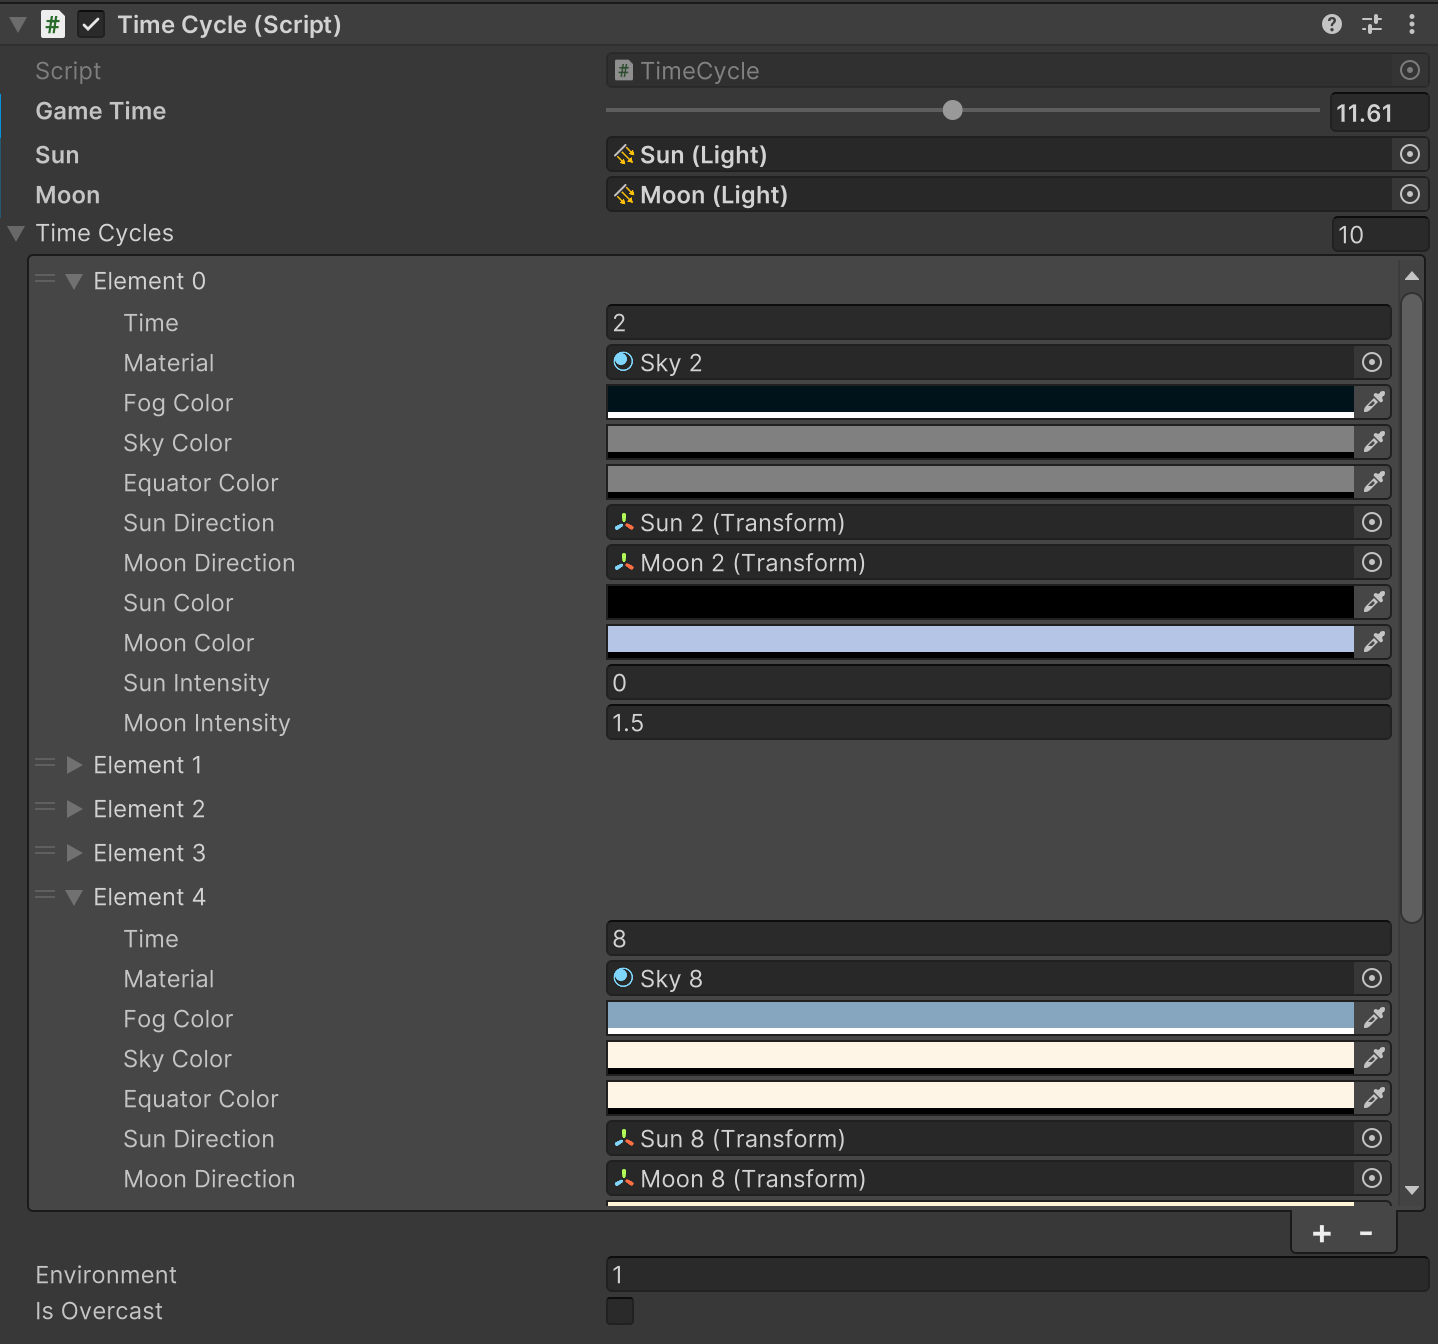The height and width of the screenshot is (1344, 1438).
Task: Open the Time Cycle component options menu
Action: [1411, 24]
